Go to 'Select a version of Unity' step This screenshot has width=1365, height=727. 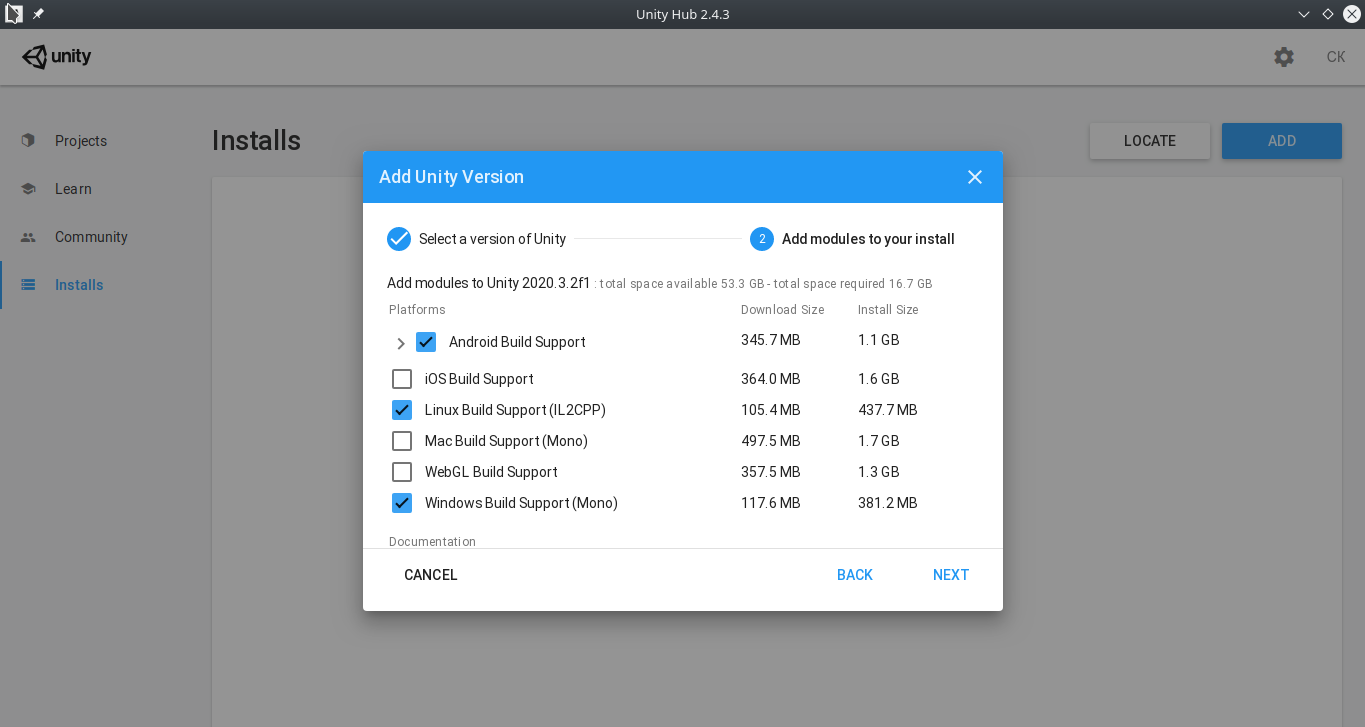pyautogui.click(x=492, y=239)
